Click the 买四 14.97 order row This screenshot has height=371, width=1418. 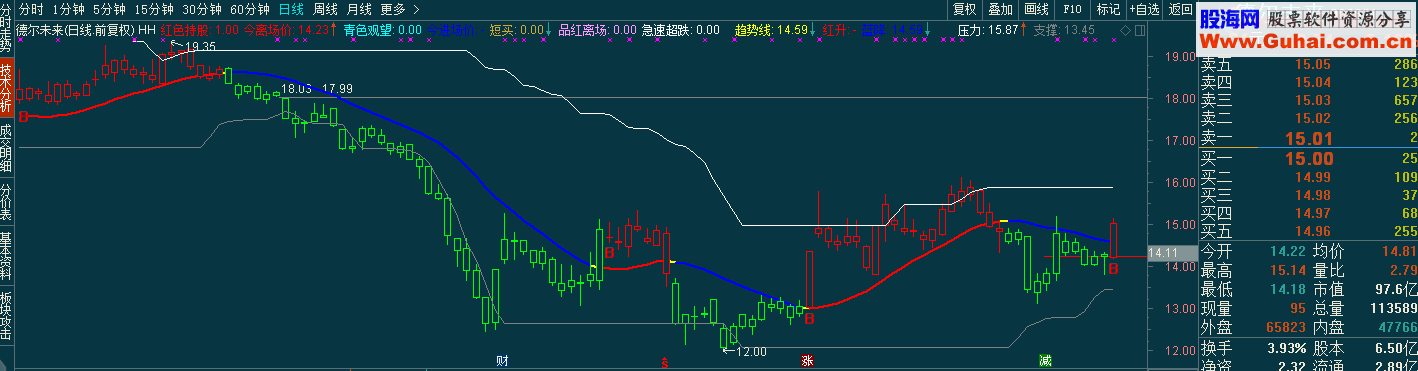click(1309, 213)
